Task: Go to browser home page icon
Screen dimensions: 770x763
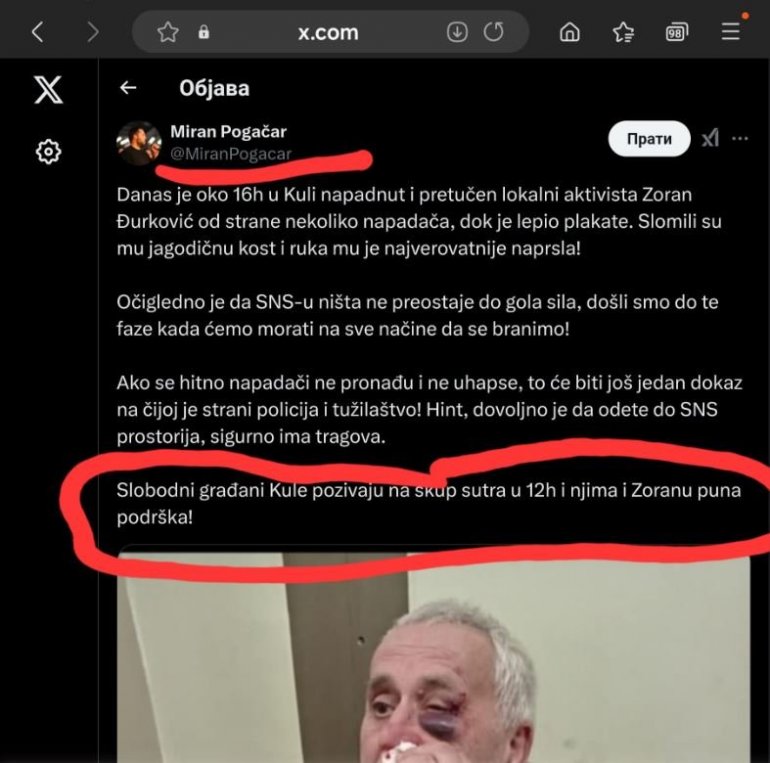Action: [570, 32]
